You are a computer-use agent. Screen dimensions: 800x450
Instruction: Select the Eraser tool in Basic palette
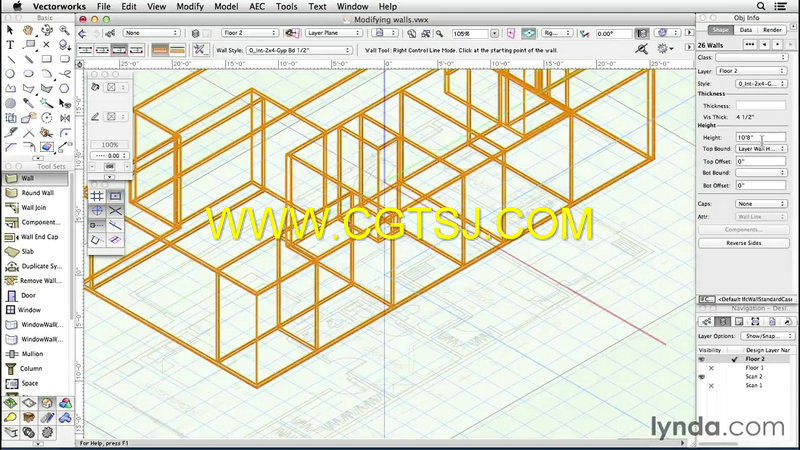(46, 147)
